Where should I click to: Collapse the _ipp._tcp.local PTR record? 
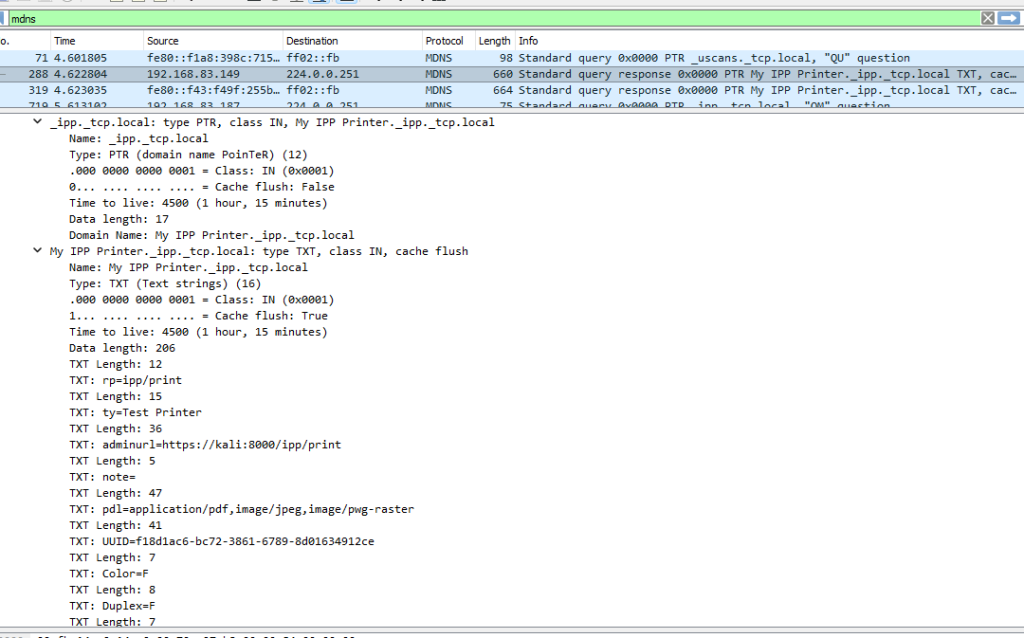[38, 122]
